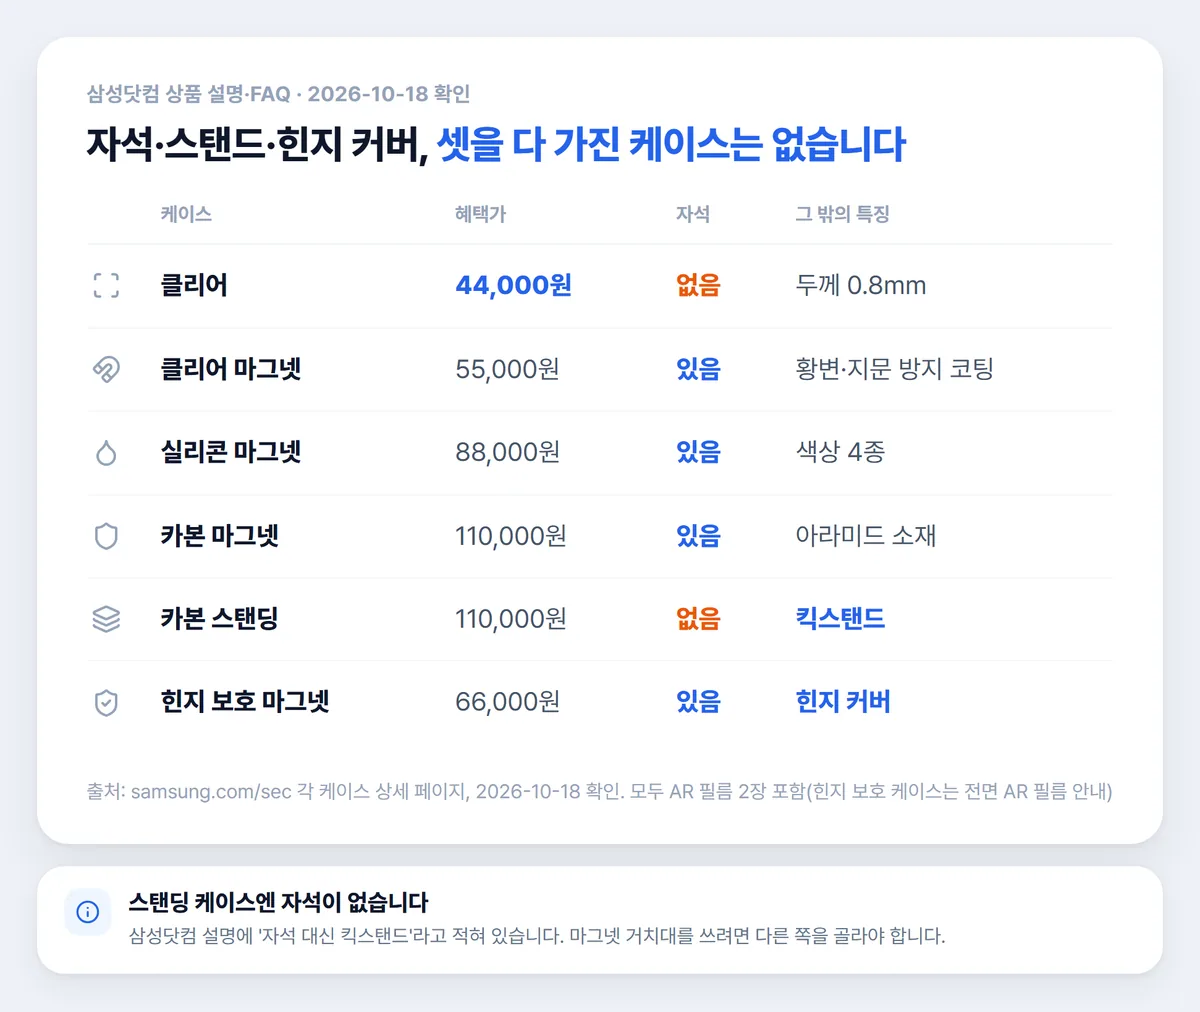The image size is (1200, 1012).
Task: Click the 황변·지문 방지 코팅 feature text
Action: click(895, 369)
